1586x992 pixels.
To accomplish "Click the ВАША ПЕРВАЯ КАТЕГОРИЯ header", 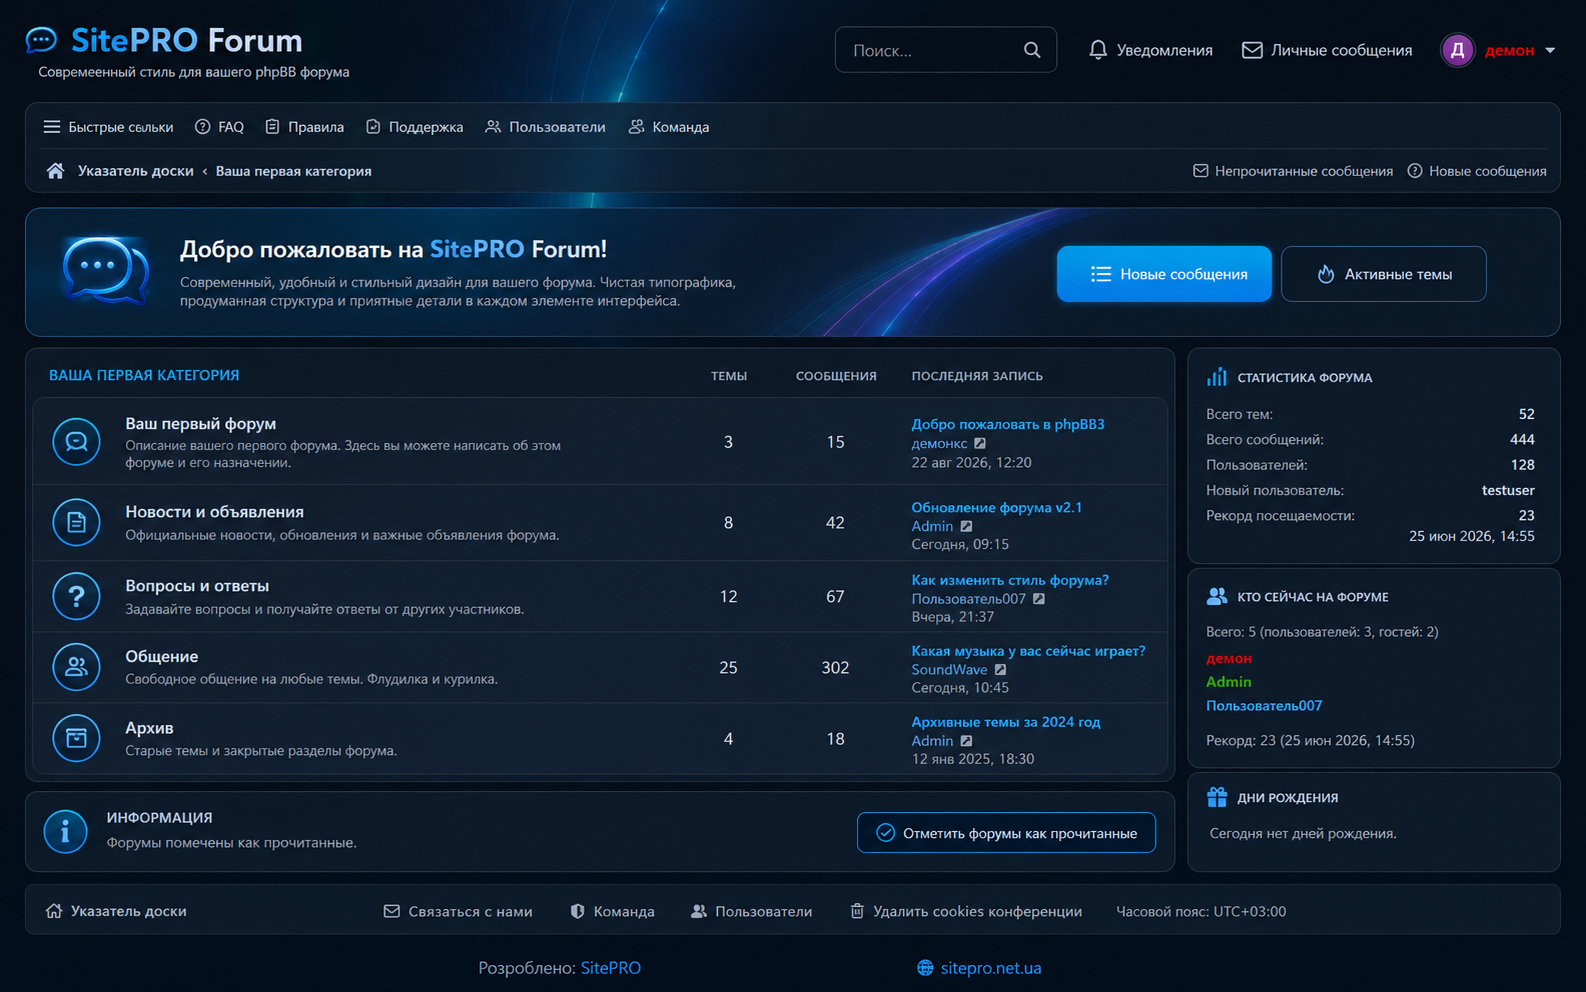I will click(x=144, y=375).
